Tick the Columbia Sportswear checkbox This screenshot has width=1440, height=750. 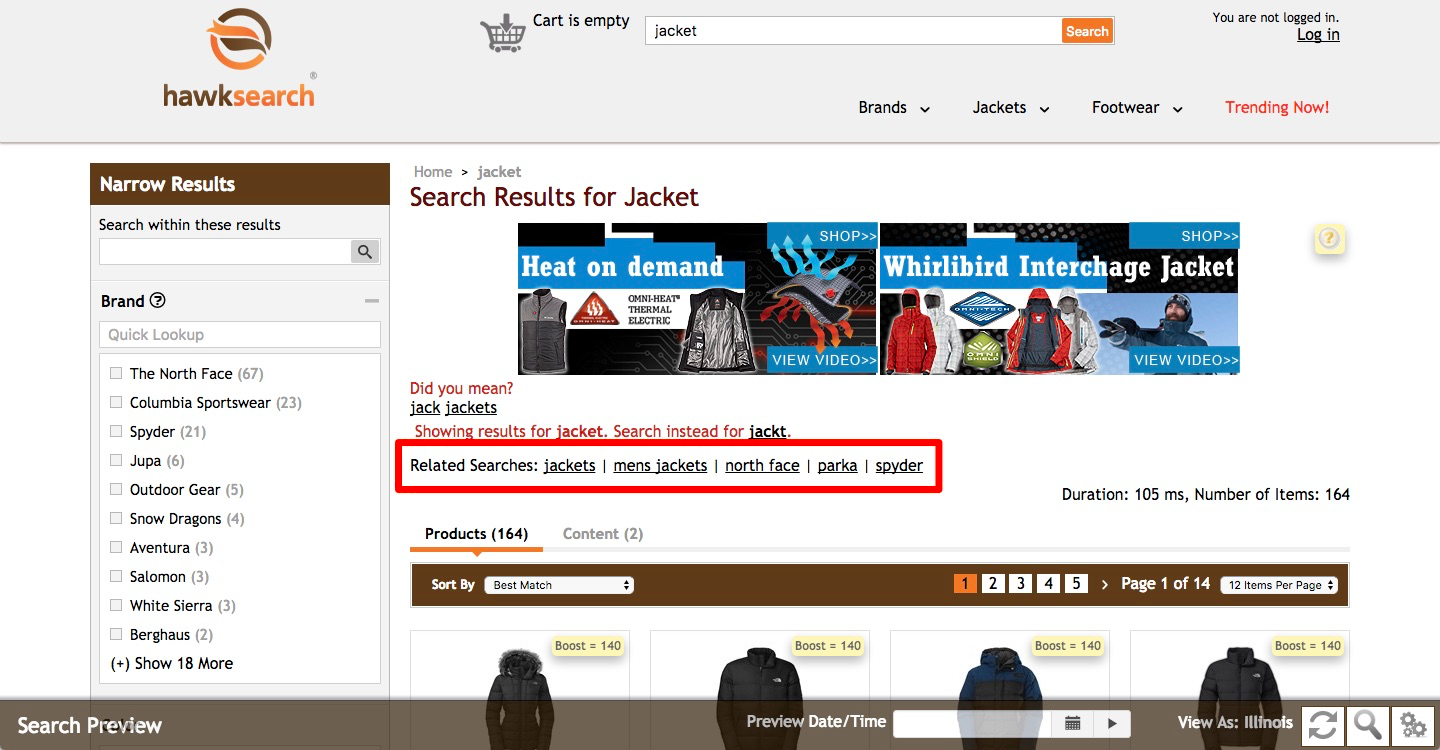click(116, 402)
